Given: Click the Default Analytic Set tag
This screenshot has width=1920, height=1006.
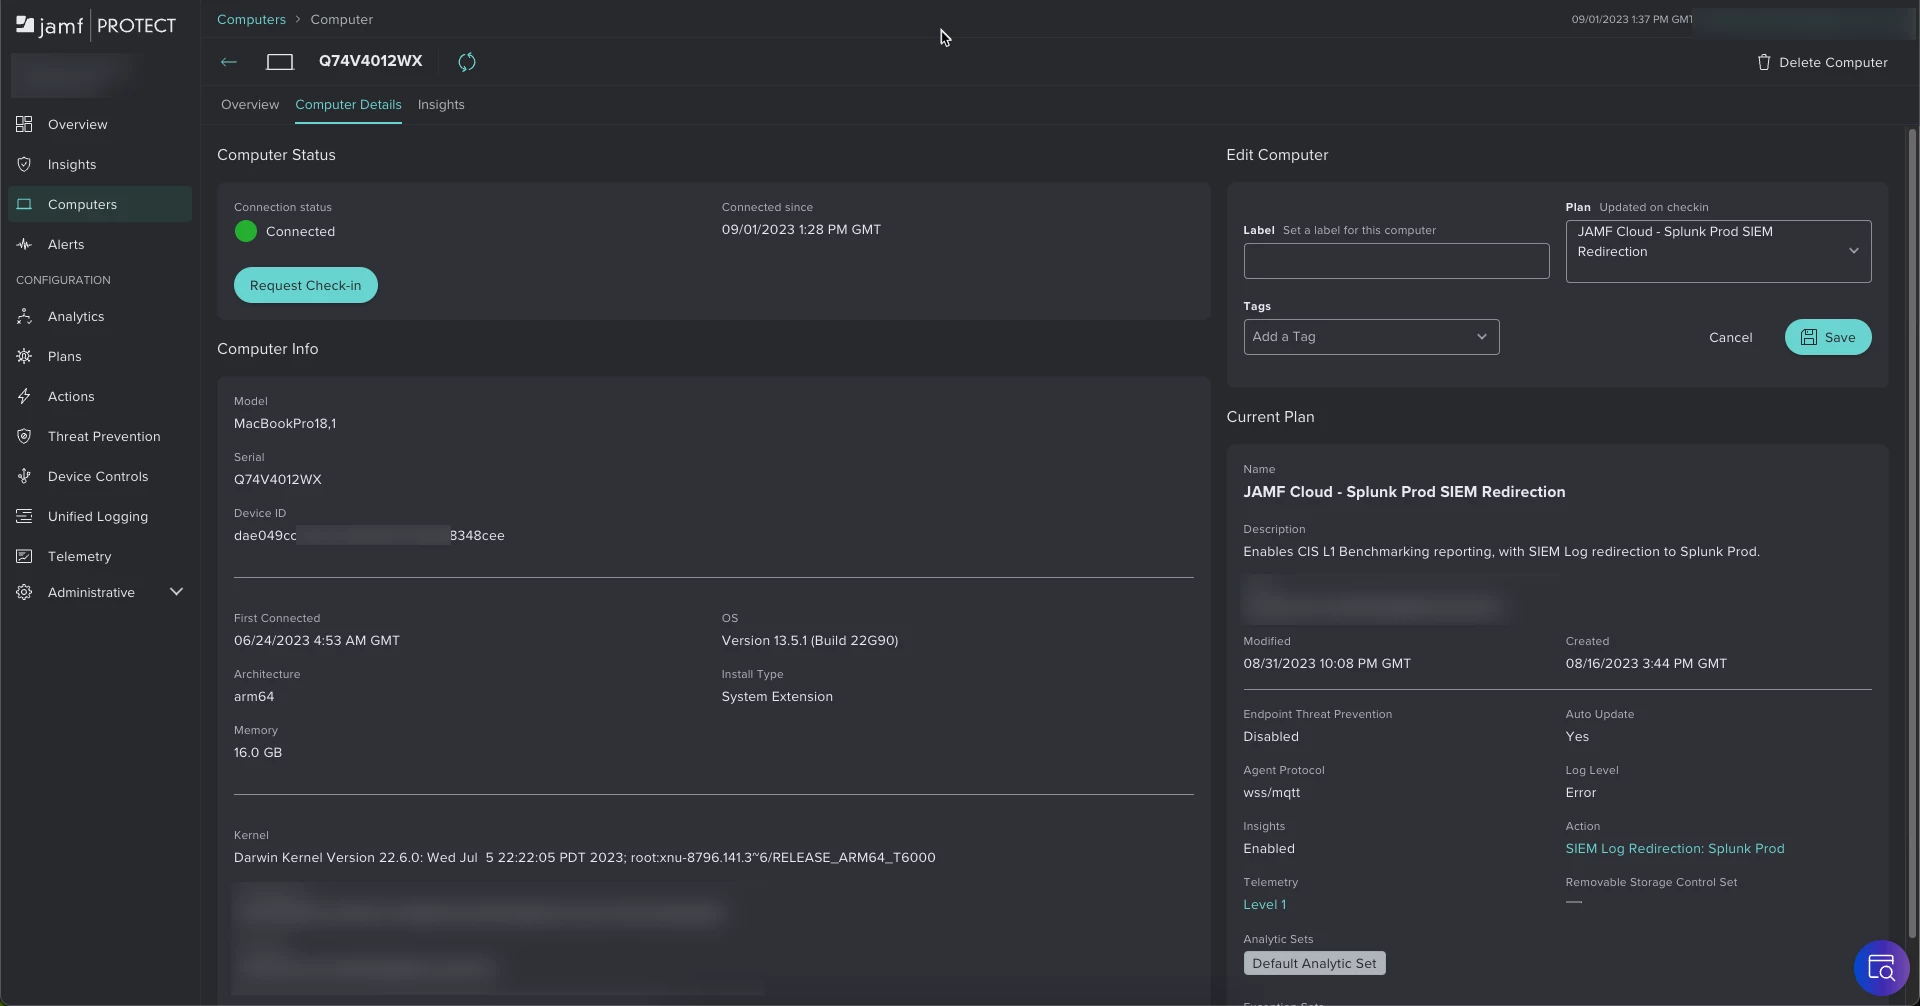Looking at the screenshot, I should [x=1314, y=963].
